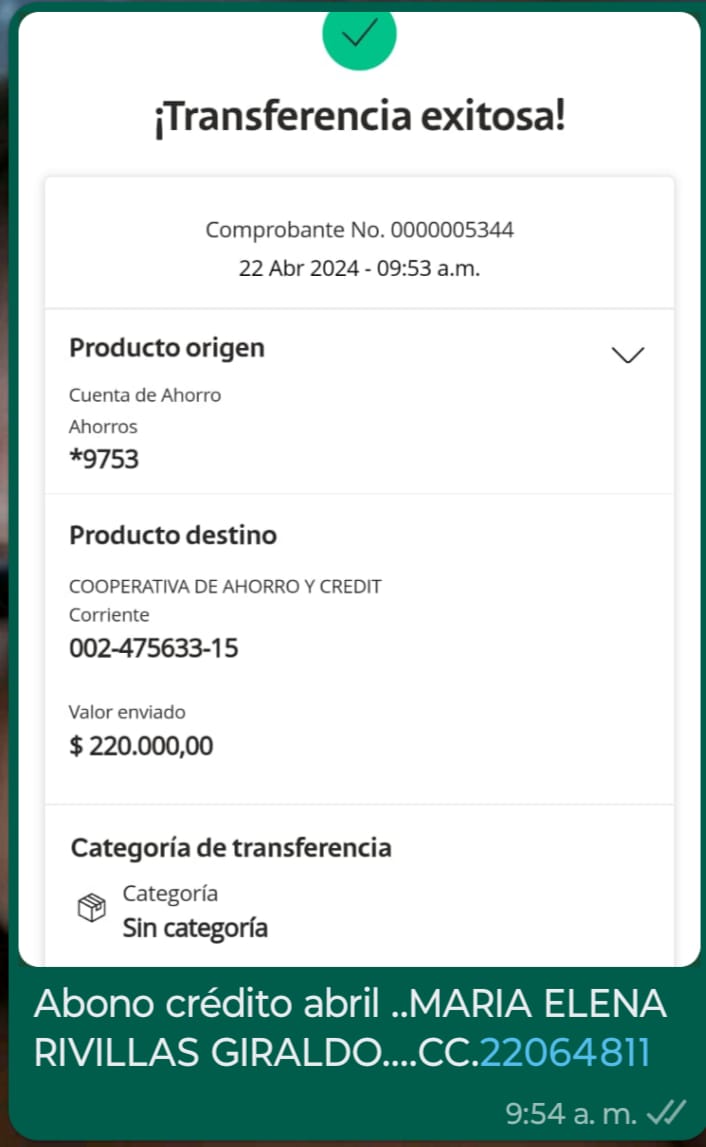Collapse the Producto origen chevron

[x=627, y=354]
